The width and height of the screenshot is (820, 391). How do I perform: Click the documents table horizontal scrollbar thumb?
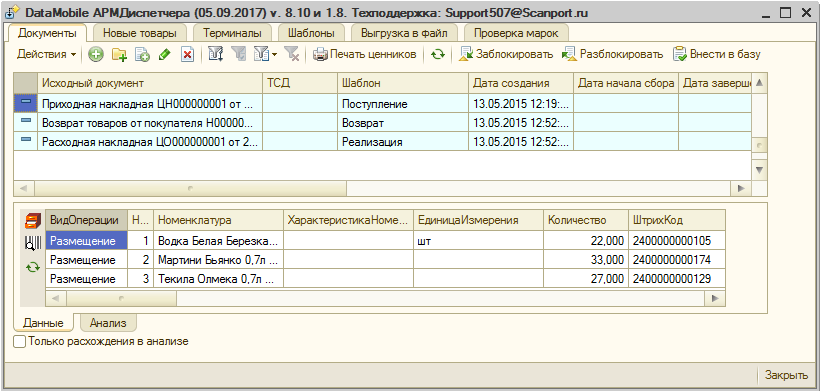coord(190,188)
